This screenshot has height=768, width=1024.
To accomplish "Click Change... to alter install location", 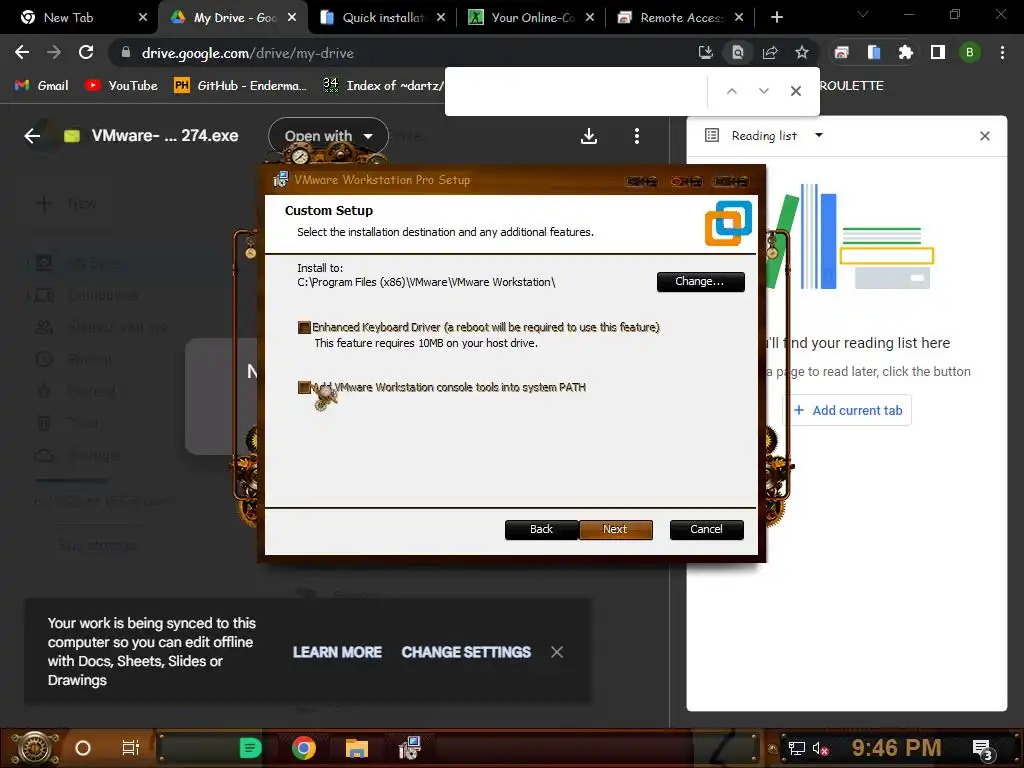I will [700, 281].
